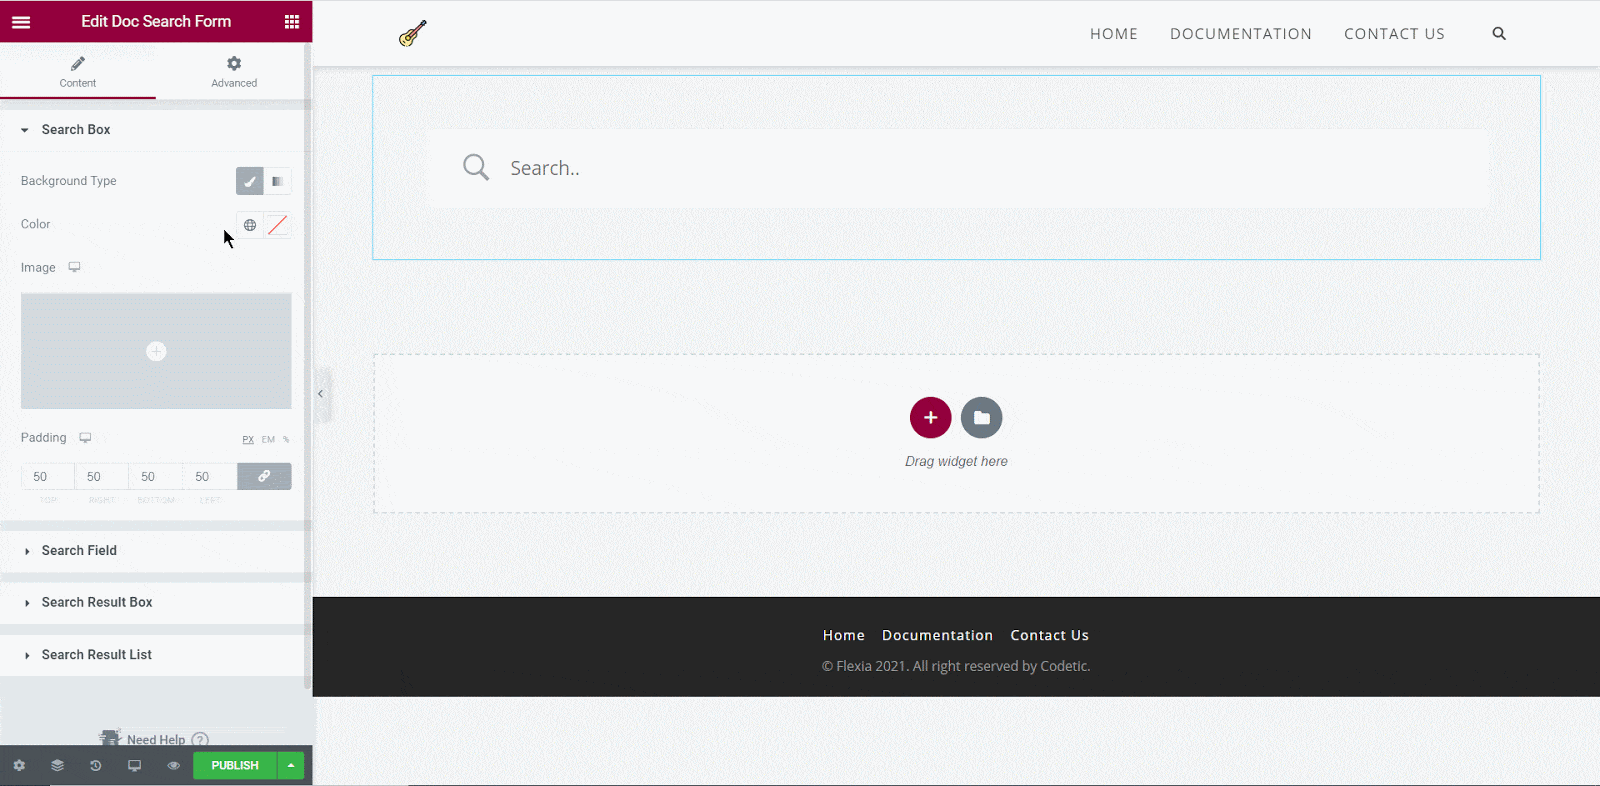Select gradient background type
This screenshot has width=1600, height=786.
coord(278,181)
